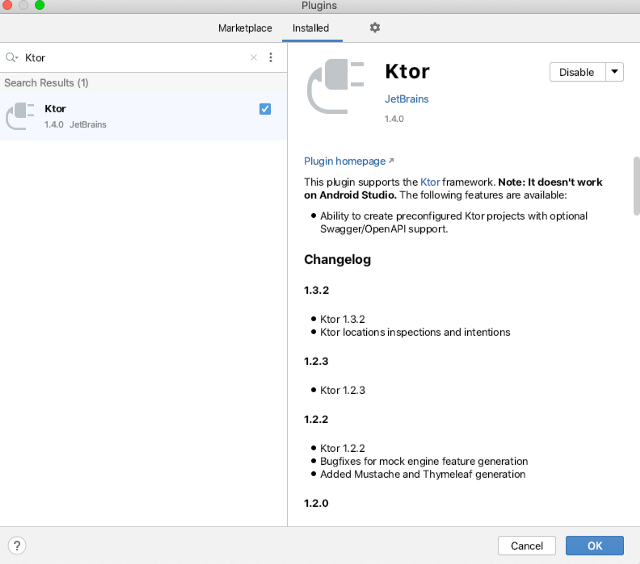Image resolution: width=640 pixels, height=564 pixels.
Task: Click the Ktor search input field
Action: (x=135, y=58)
